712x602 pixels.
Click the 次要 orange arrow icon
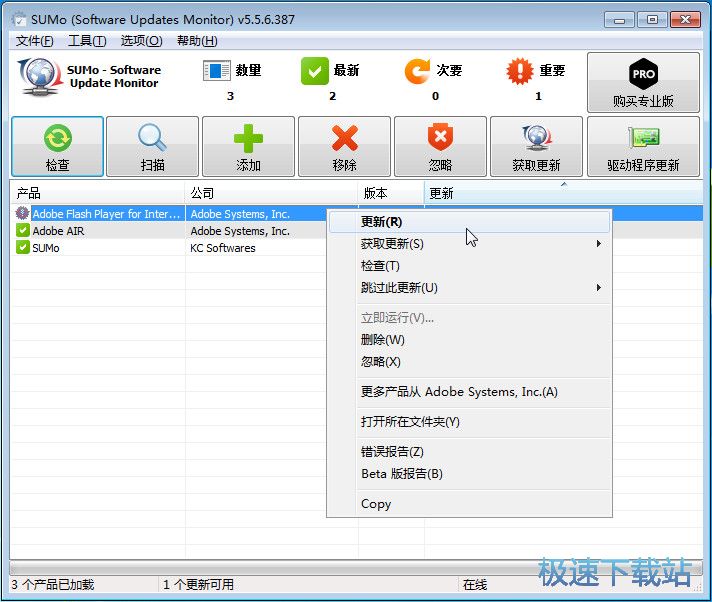(x=417, y=71)
